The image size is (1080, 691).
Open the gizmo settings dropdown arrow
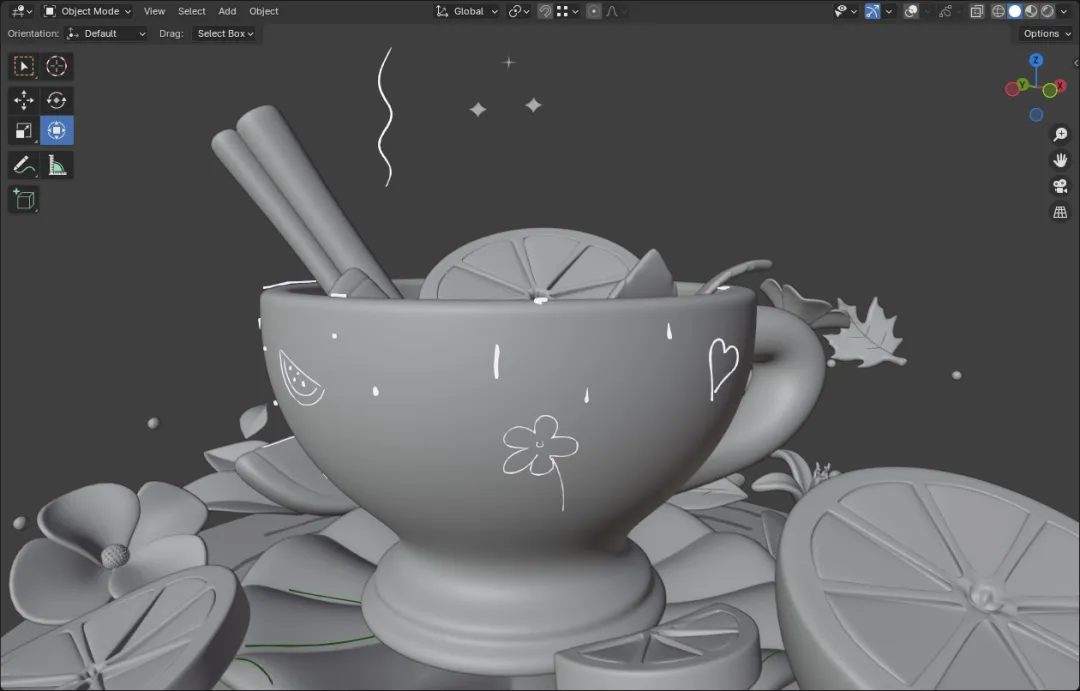[x=889, y=11]
